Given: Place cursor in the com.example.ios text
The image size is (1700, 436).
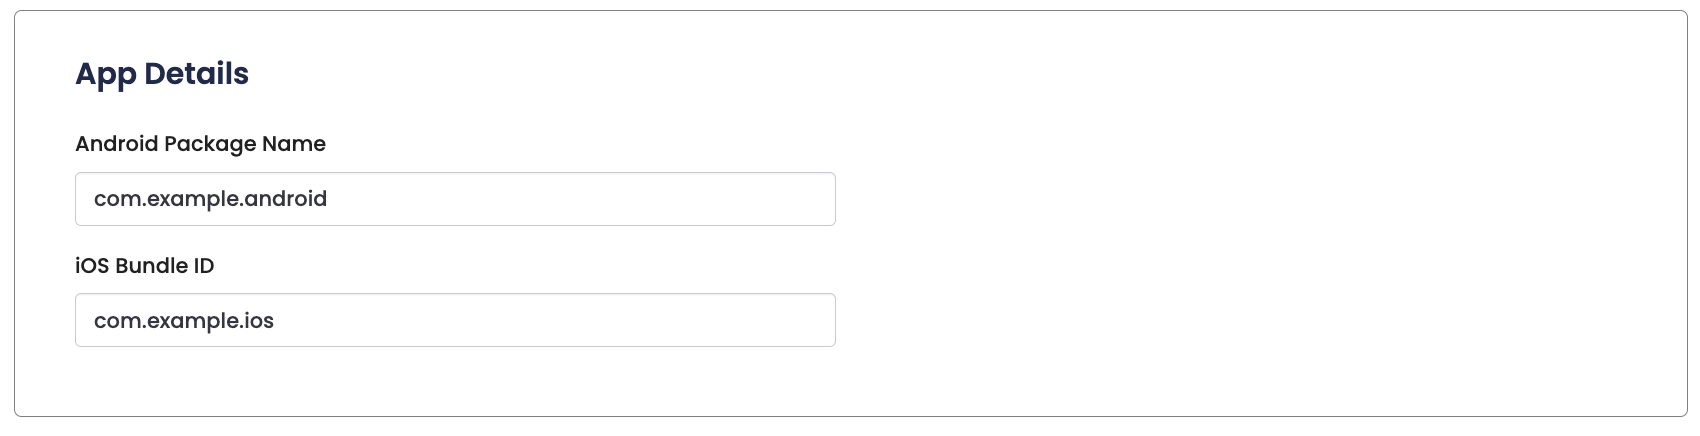Looking at the screenshot, I should (184, 321).
